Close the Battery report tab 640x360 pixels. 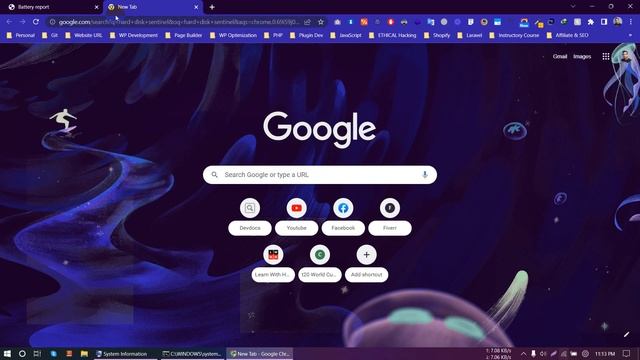tap(97, 7)
